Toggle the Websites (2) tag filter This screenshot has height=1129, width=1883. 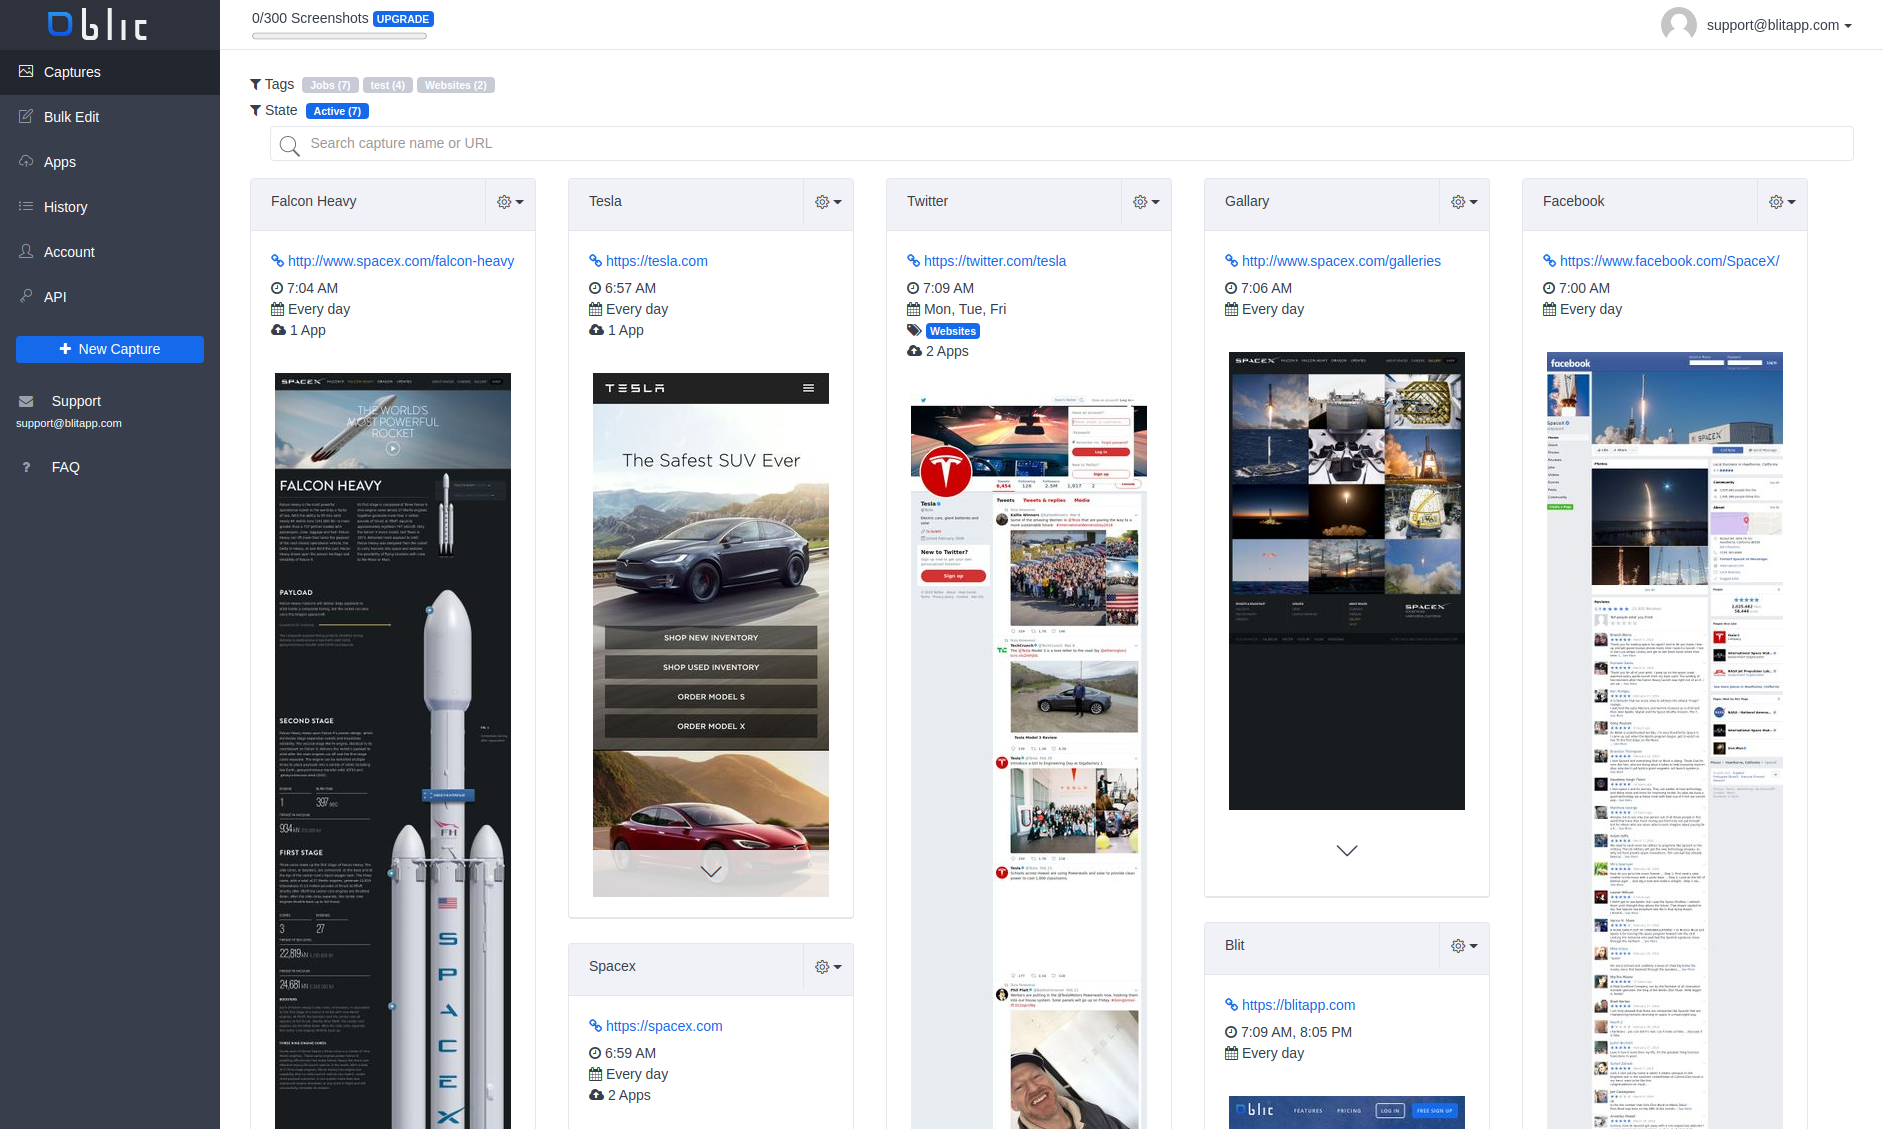point(455,85)
